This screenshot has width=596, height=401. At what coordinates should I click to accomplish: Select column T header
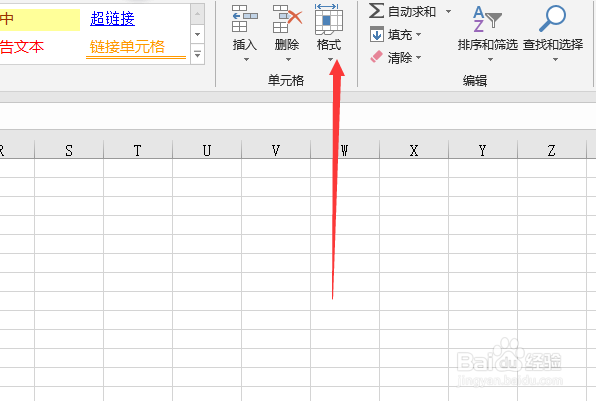(138, 150)
